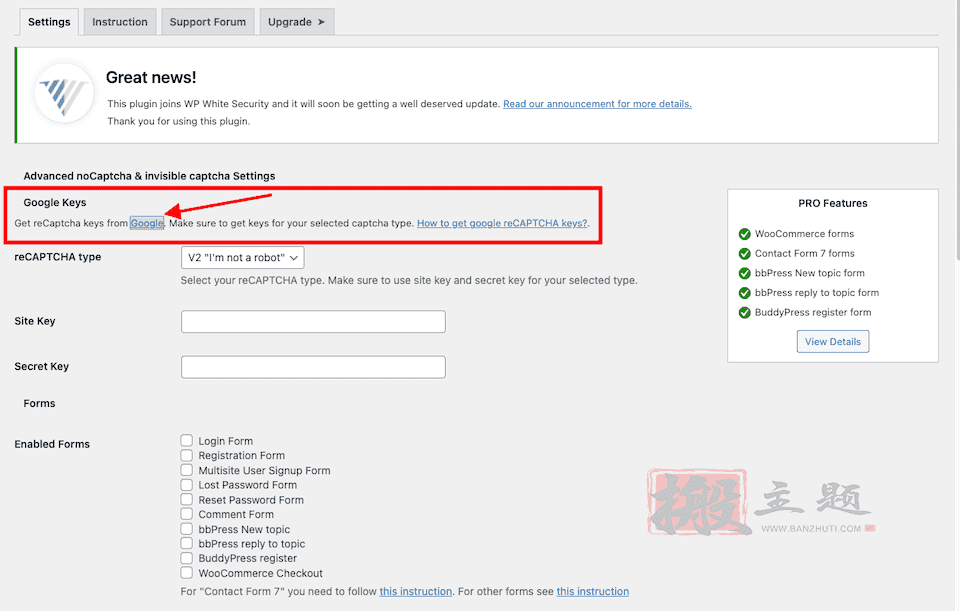Image resolution: width=960 pixels, height=611 pixels.
Task: Follow the Google link for reCaptcha keys
Action: (x=147, y=223)
